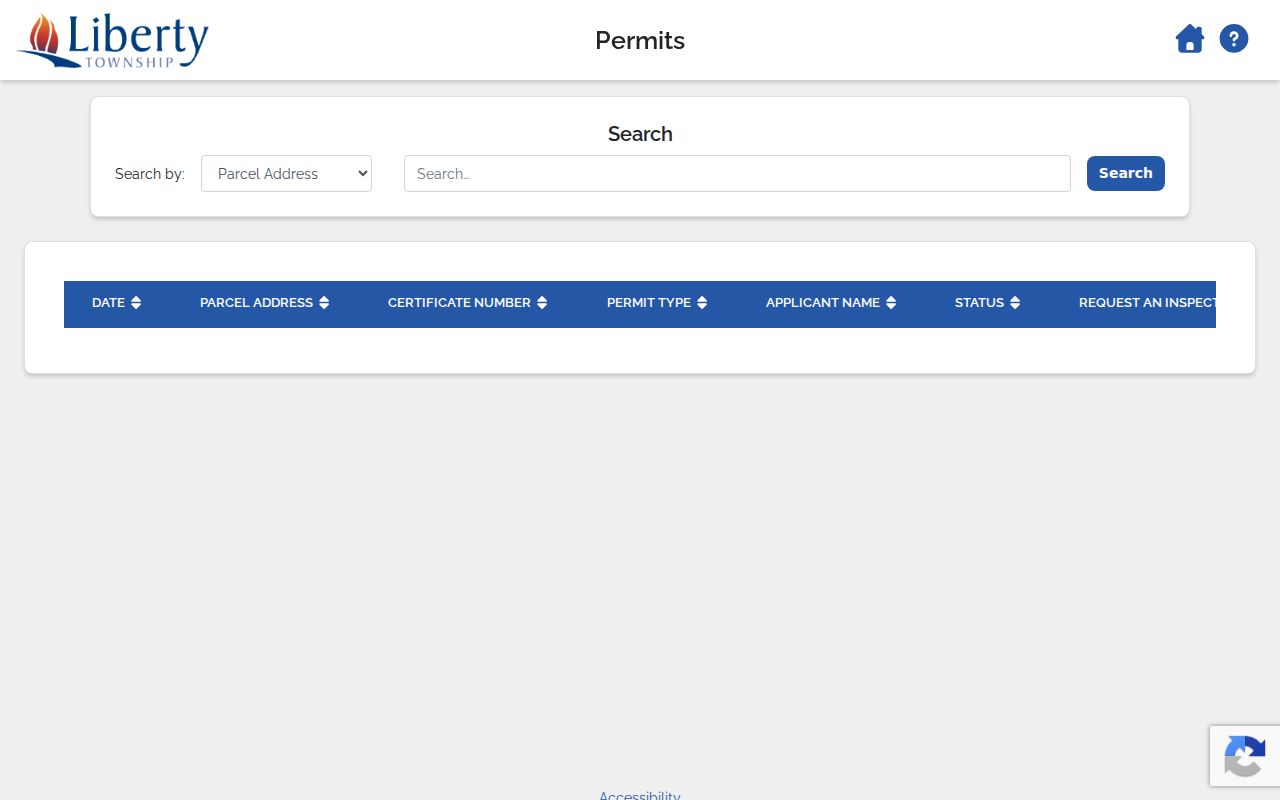Go to the home page icon
This screenshot has height=800, width=1280.
pyautogui.click(x=1189, y=40)
